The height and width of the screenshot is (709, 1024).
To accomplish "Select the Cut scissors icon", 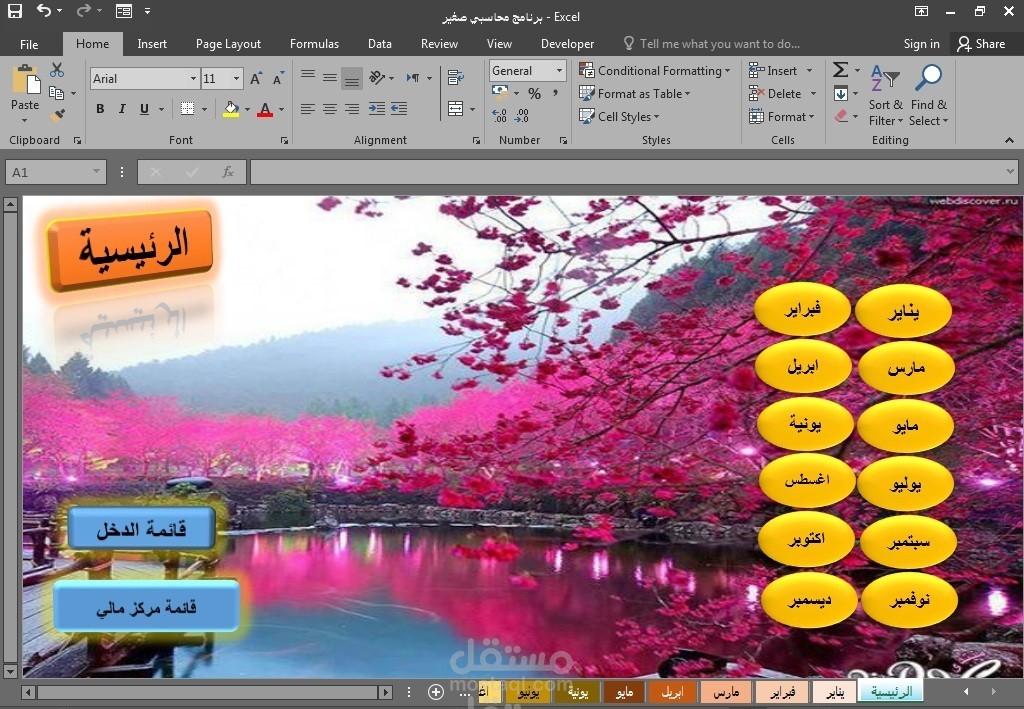I will [x=57, y=70].
